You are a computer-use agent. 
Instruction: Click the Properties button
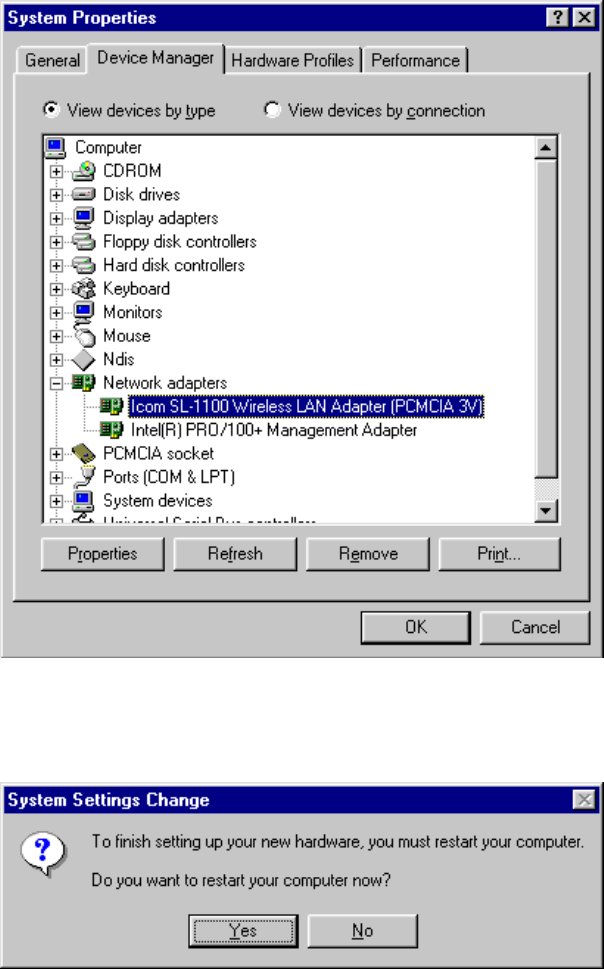coord(103,554)
